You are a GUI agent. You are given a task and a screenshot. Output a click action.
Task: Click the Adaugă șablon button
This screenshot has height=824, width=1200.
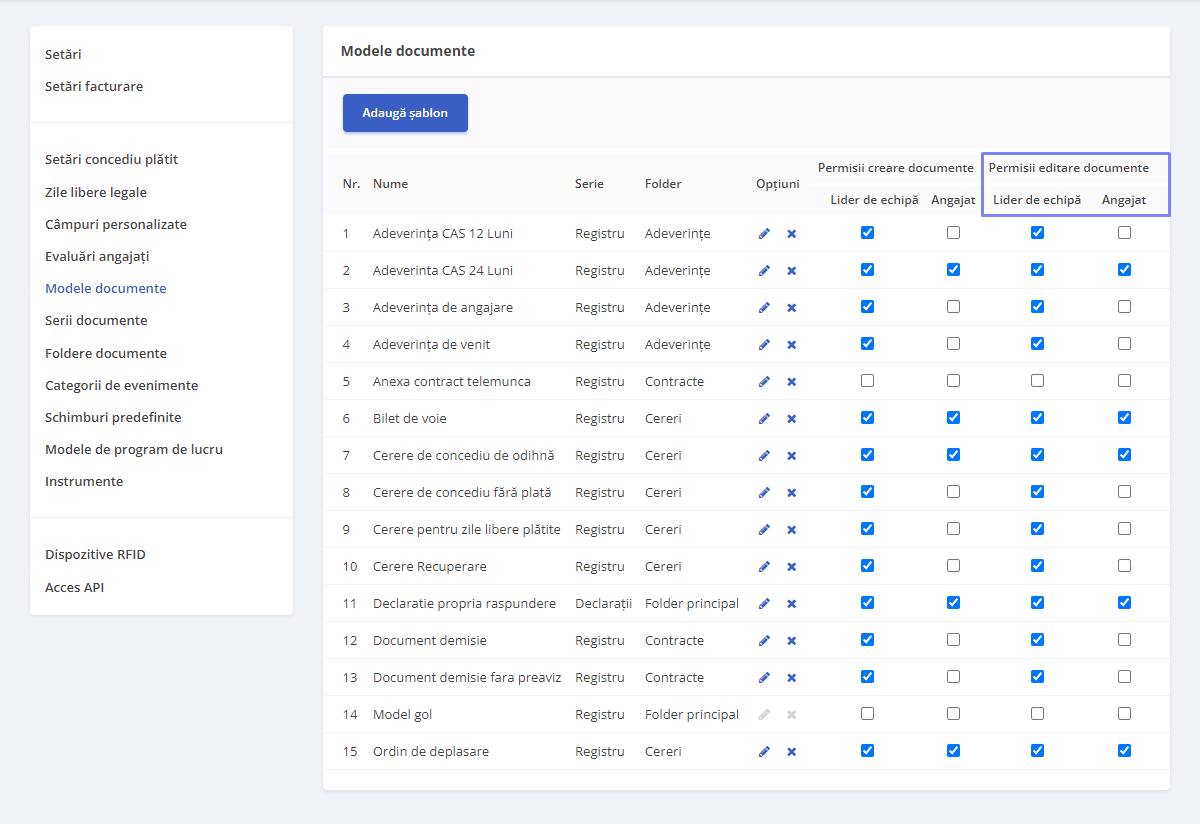pos(405,113)
